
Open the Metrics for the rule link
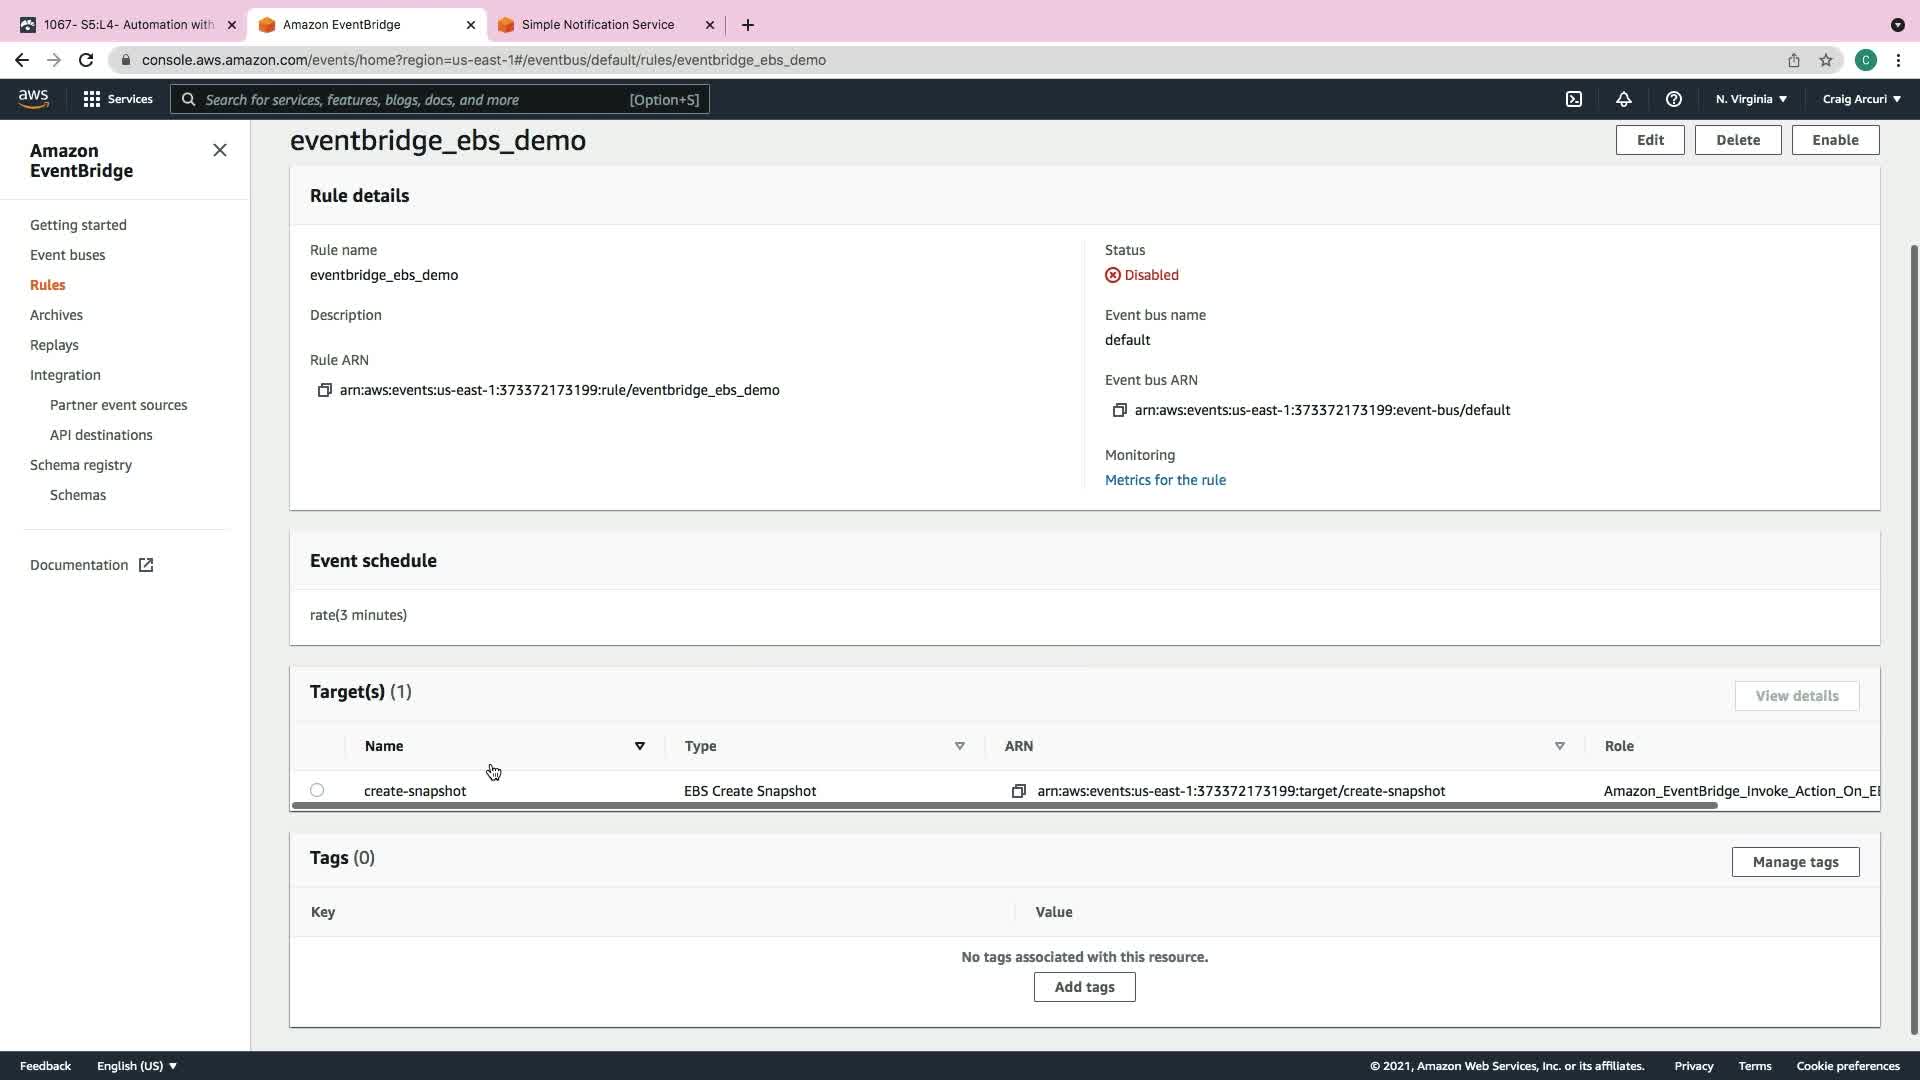pyautogui.click(x=1165, y=480)
